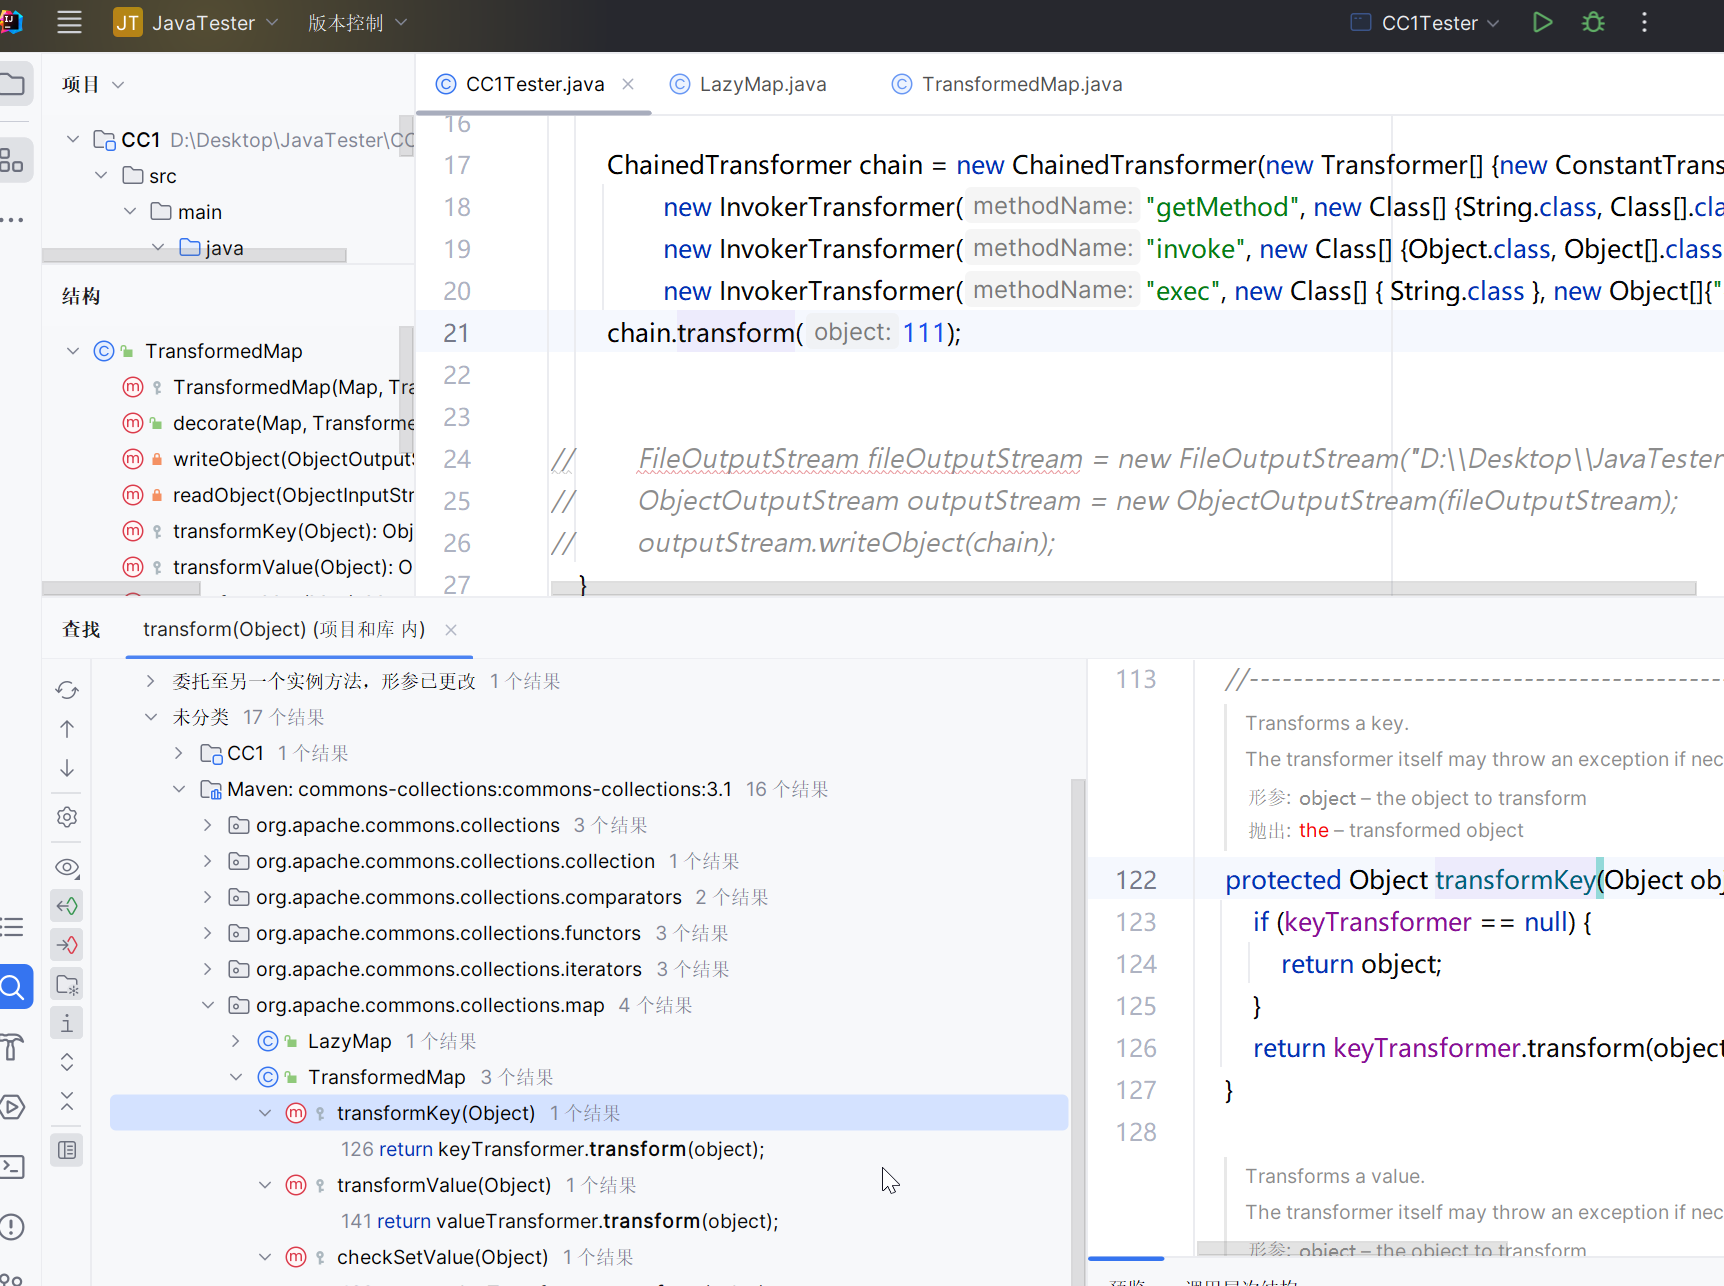
Task: Collapse the org.apache.commons.collections.map package node
Action: [x=208, y=1005]
